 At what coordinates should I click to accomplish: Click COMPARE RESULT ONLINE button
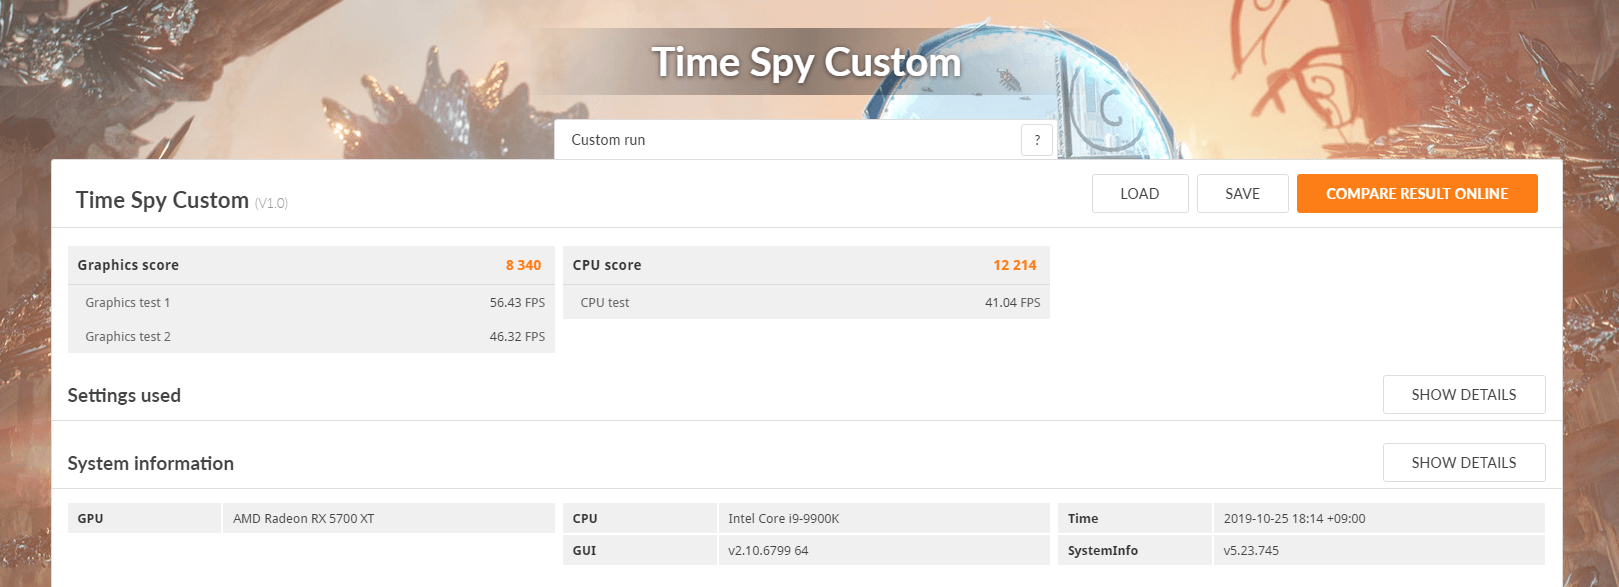click(1417, 194)
